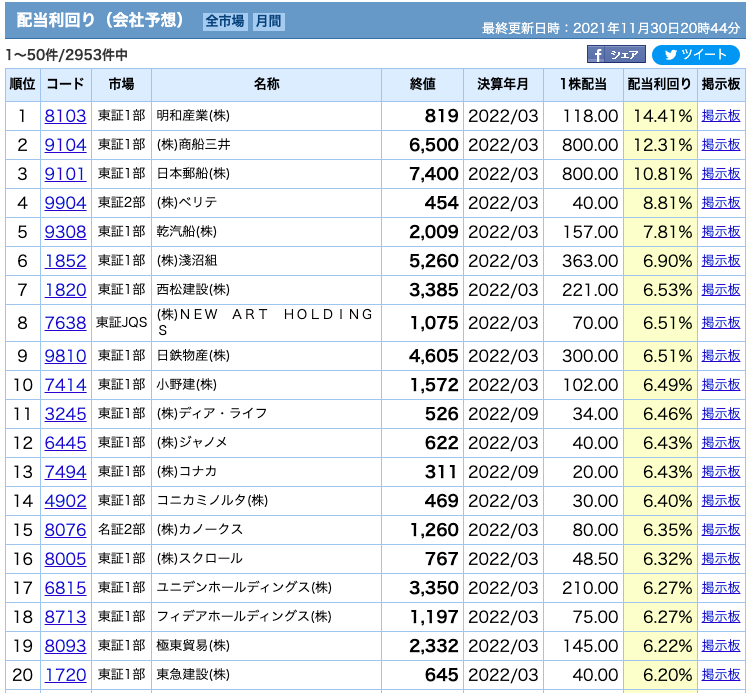
Task: Open 掲示板 link for (株)商船三井
Action: point(720,145)
